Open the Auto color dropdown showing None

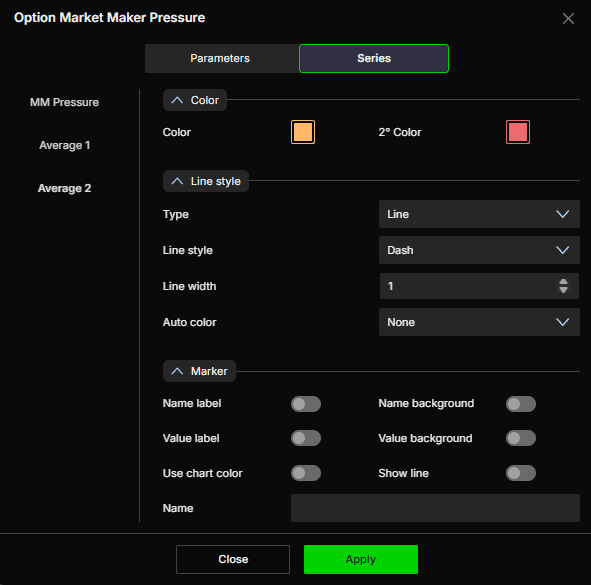479,322
